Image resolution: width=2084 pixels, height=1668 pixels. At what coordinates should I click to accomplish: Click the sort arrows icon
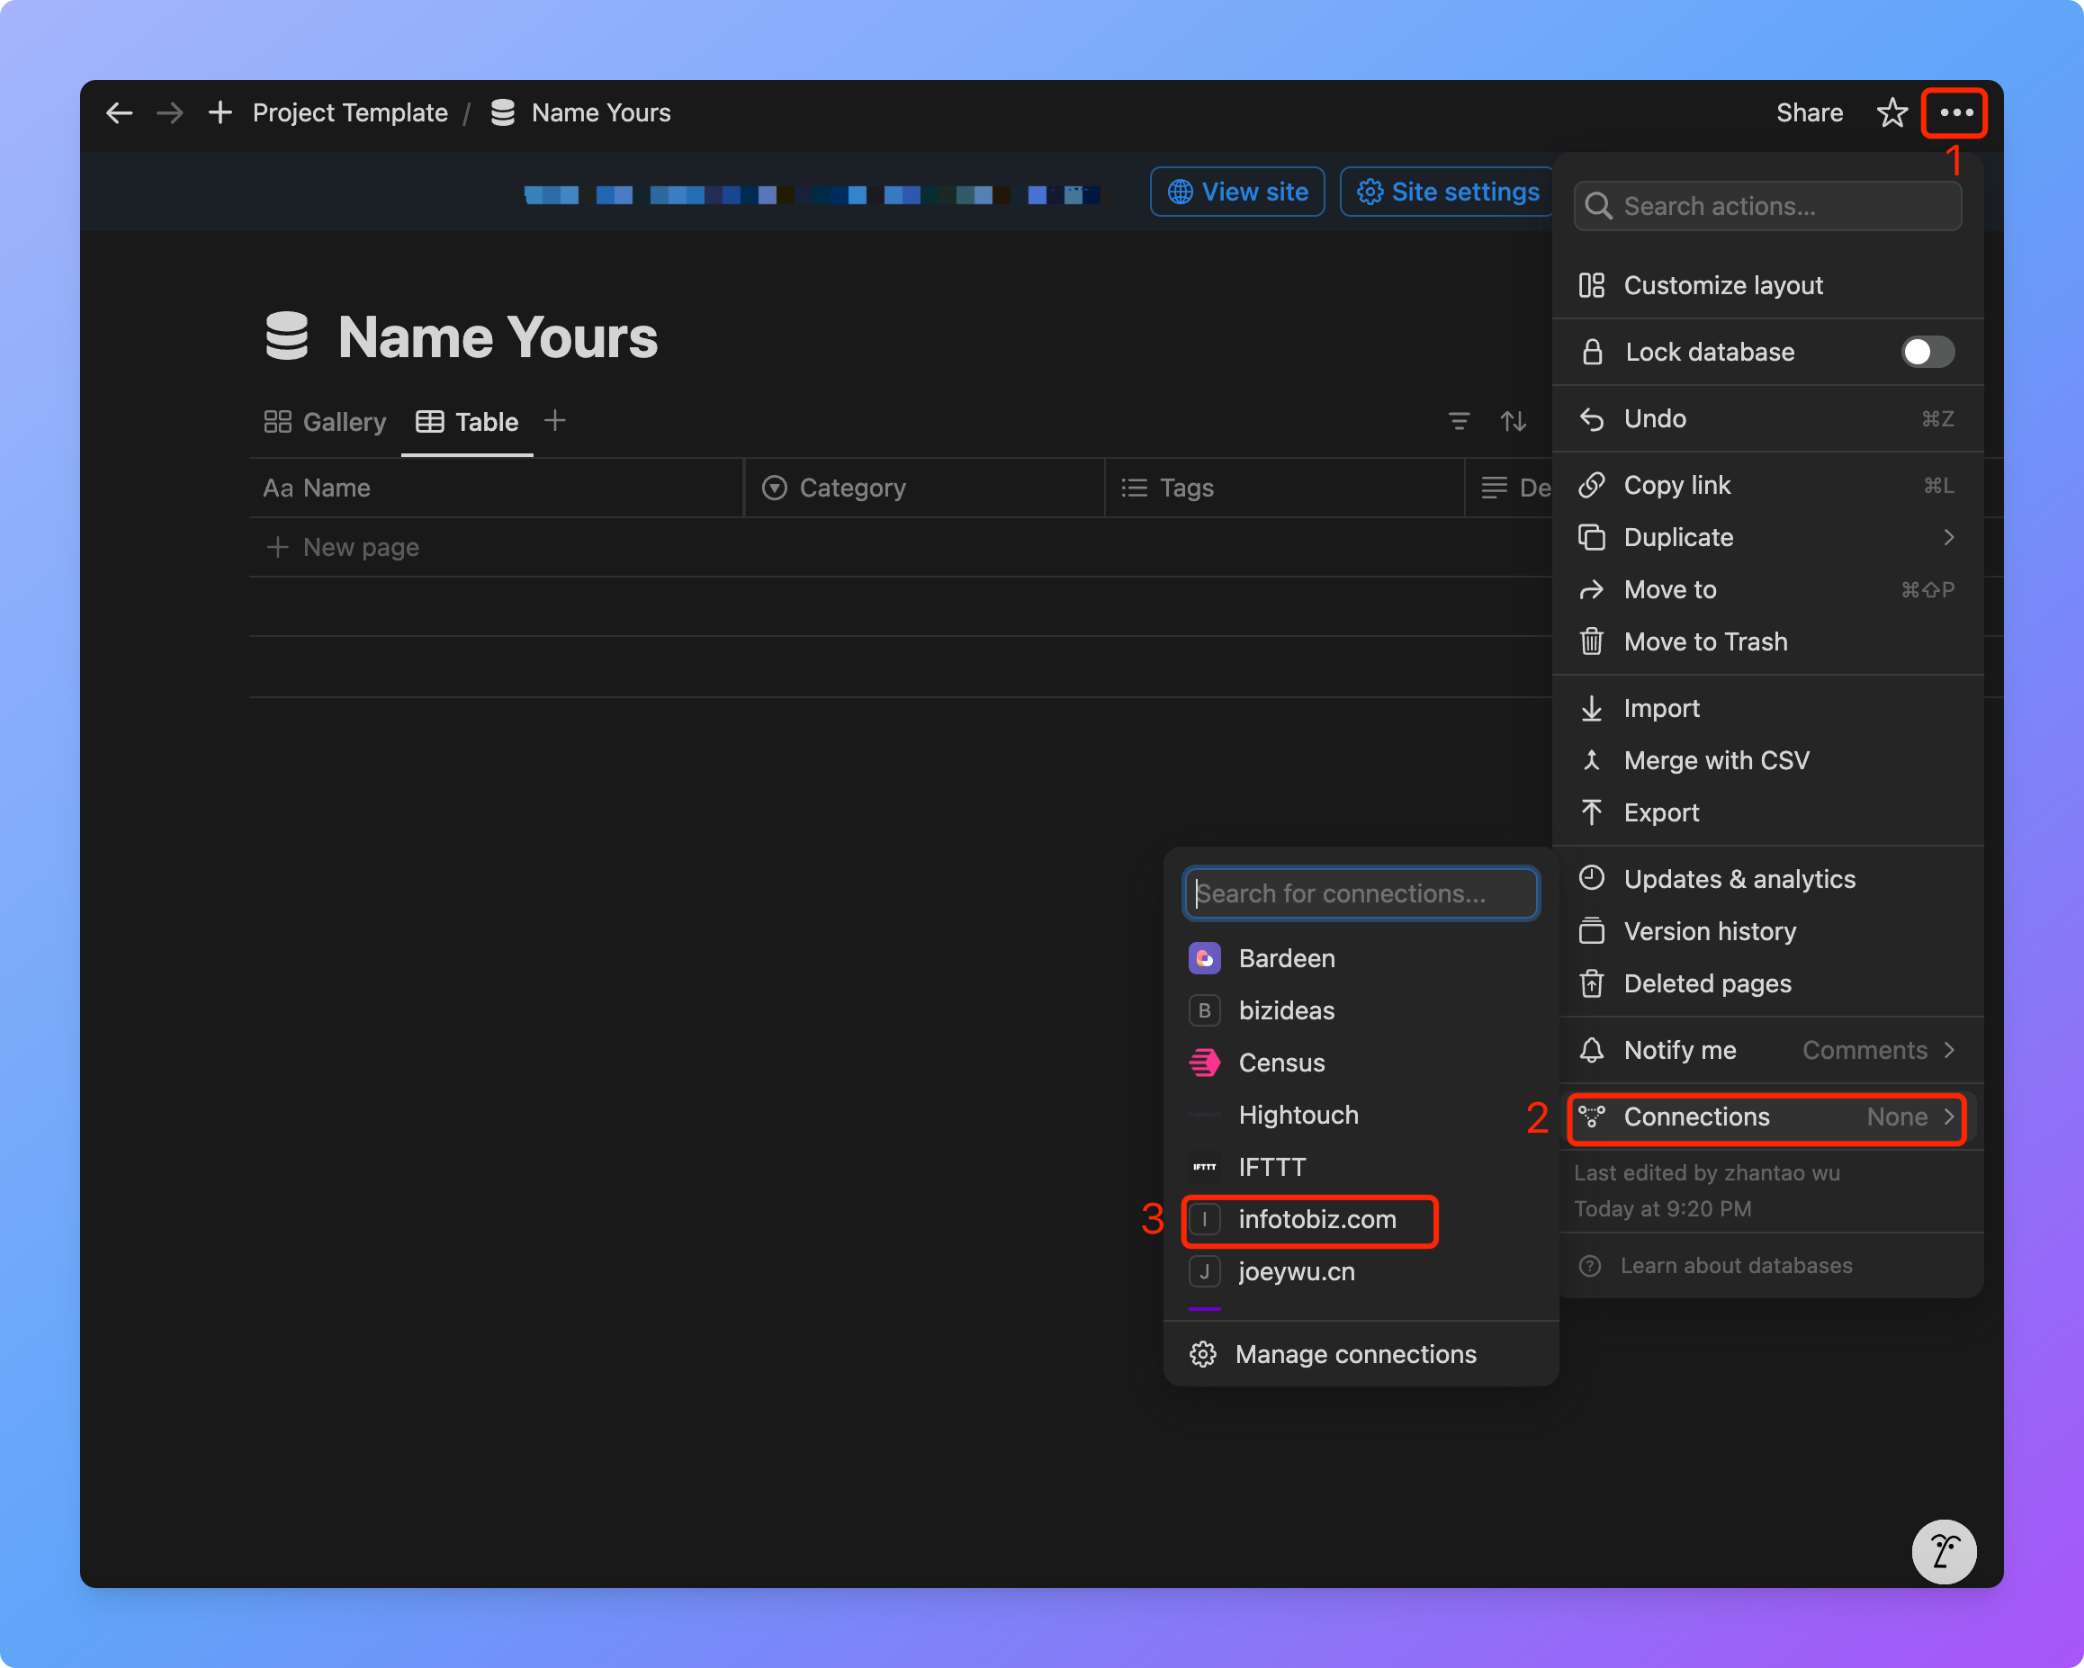[1514, 421]
